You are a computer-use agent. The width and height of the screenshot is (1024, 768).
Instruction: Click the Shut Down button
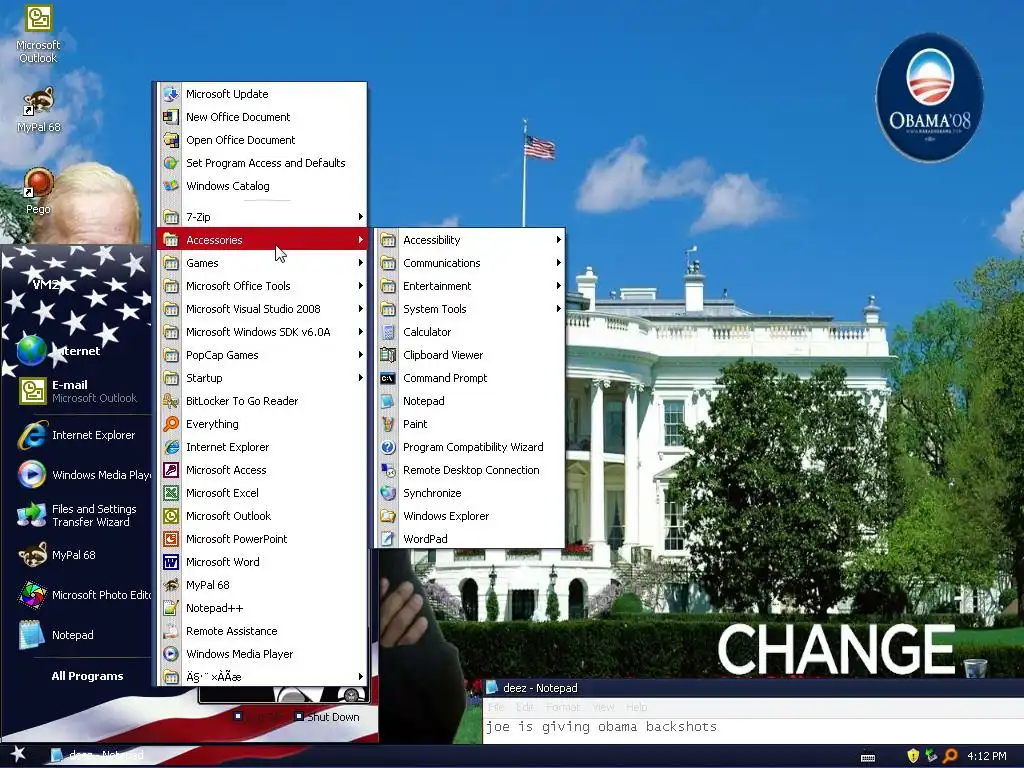coord(327,717)
